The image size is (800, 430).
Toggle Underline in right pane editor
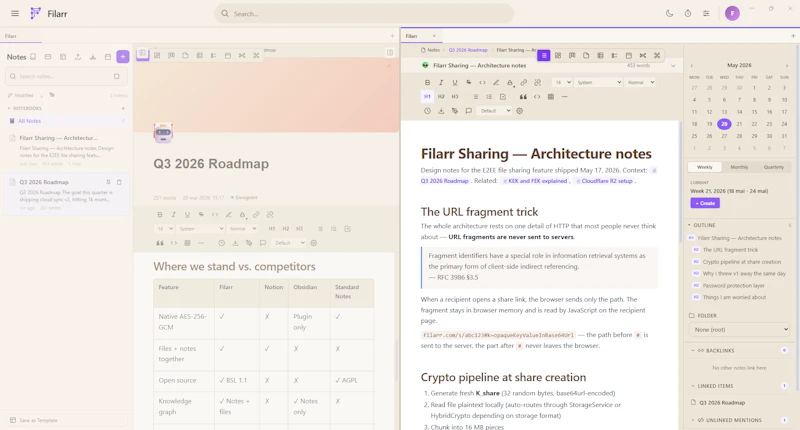point(455,82)
